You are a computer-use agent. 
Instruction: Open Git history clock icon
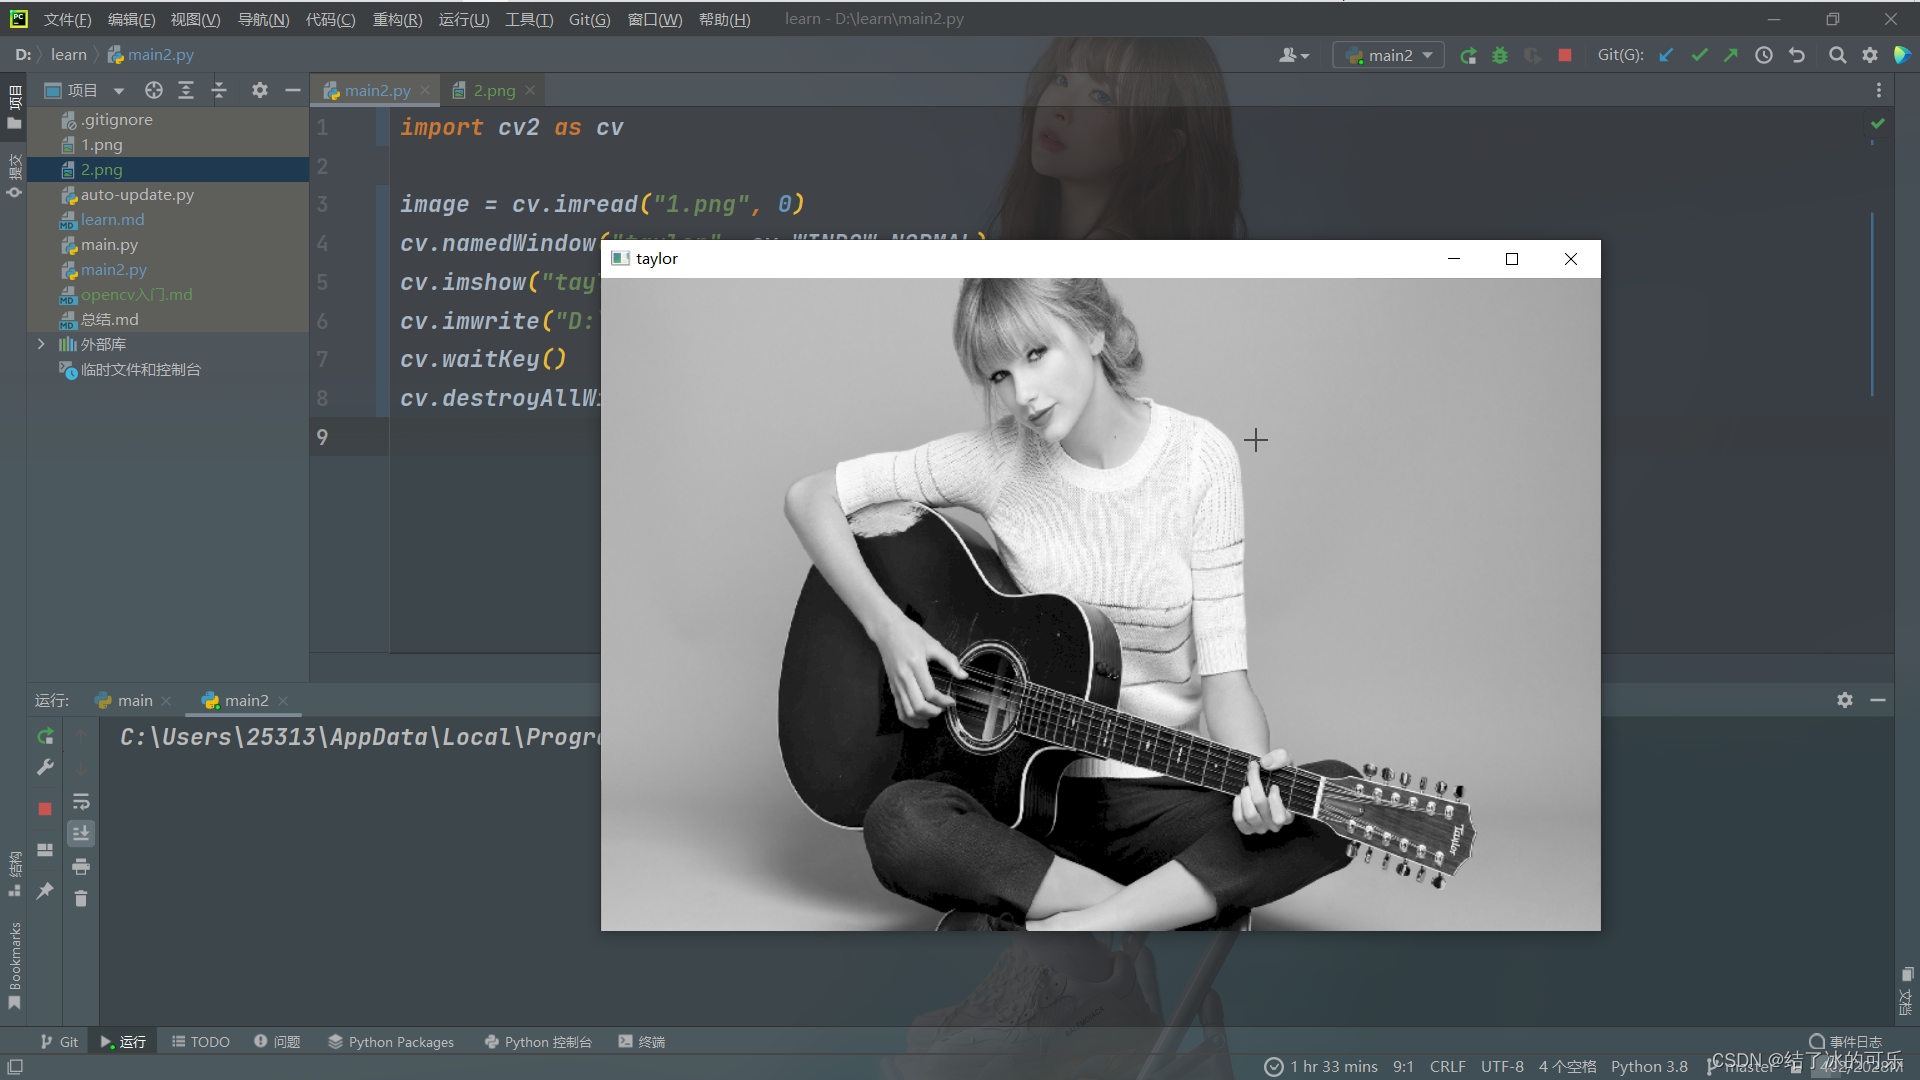pos(1764,56)
